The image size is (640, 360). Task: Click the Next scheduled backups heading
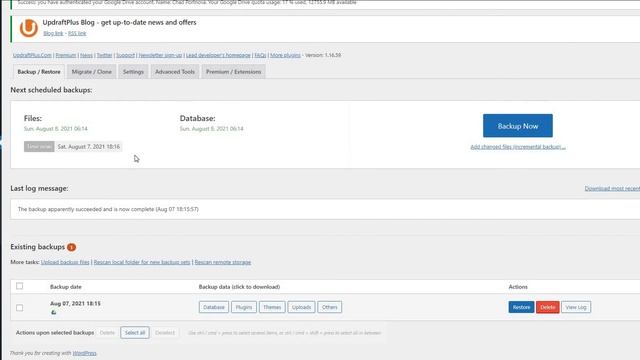coord(51,90)
